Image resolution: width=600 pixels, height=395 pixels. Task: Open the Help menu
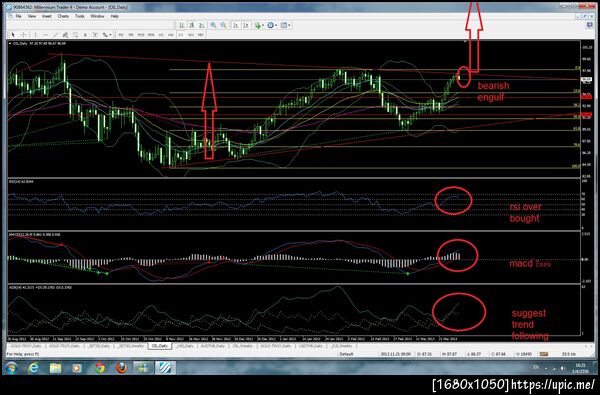pos(114,16)
